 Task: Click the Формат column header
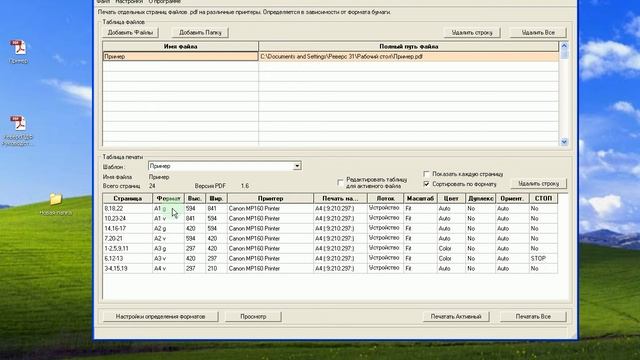169,198
